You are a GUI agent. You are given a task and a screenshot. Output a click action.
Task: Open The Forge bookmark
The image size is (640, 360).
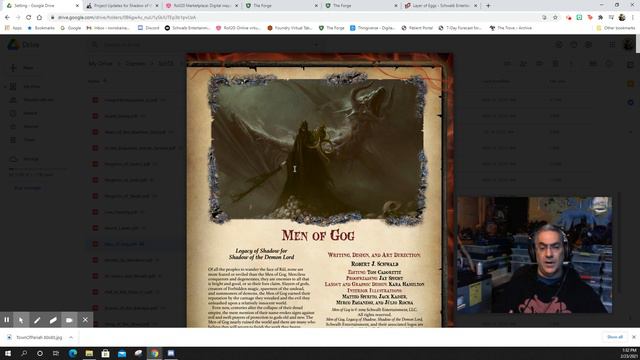point(331,28)
